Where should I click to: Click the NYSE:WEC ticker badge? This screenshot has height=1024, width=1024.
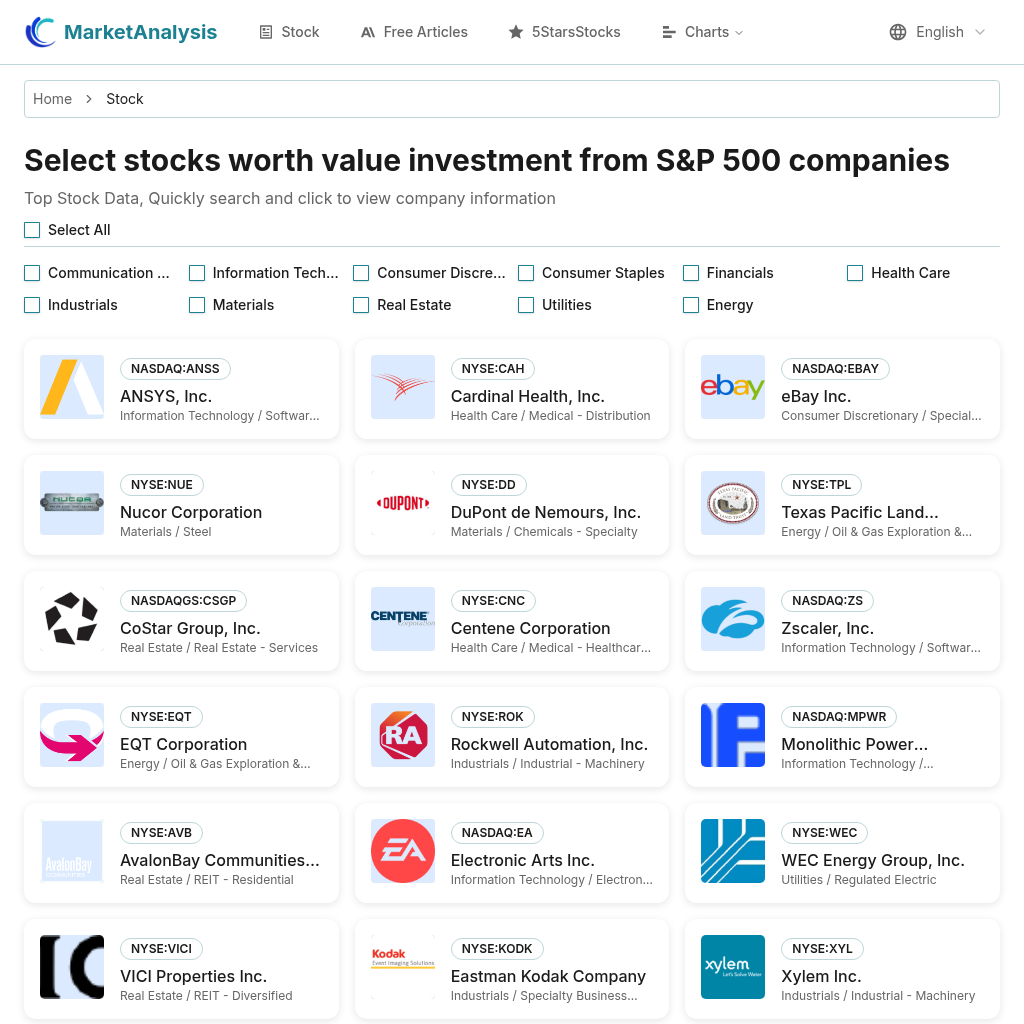[x=824, y=833]
